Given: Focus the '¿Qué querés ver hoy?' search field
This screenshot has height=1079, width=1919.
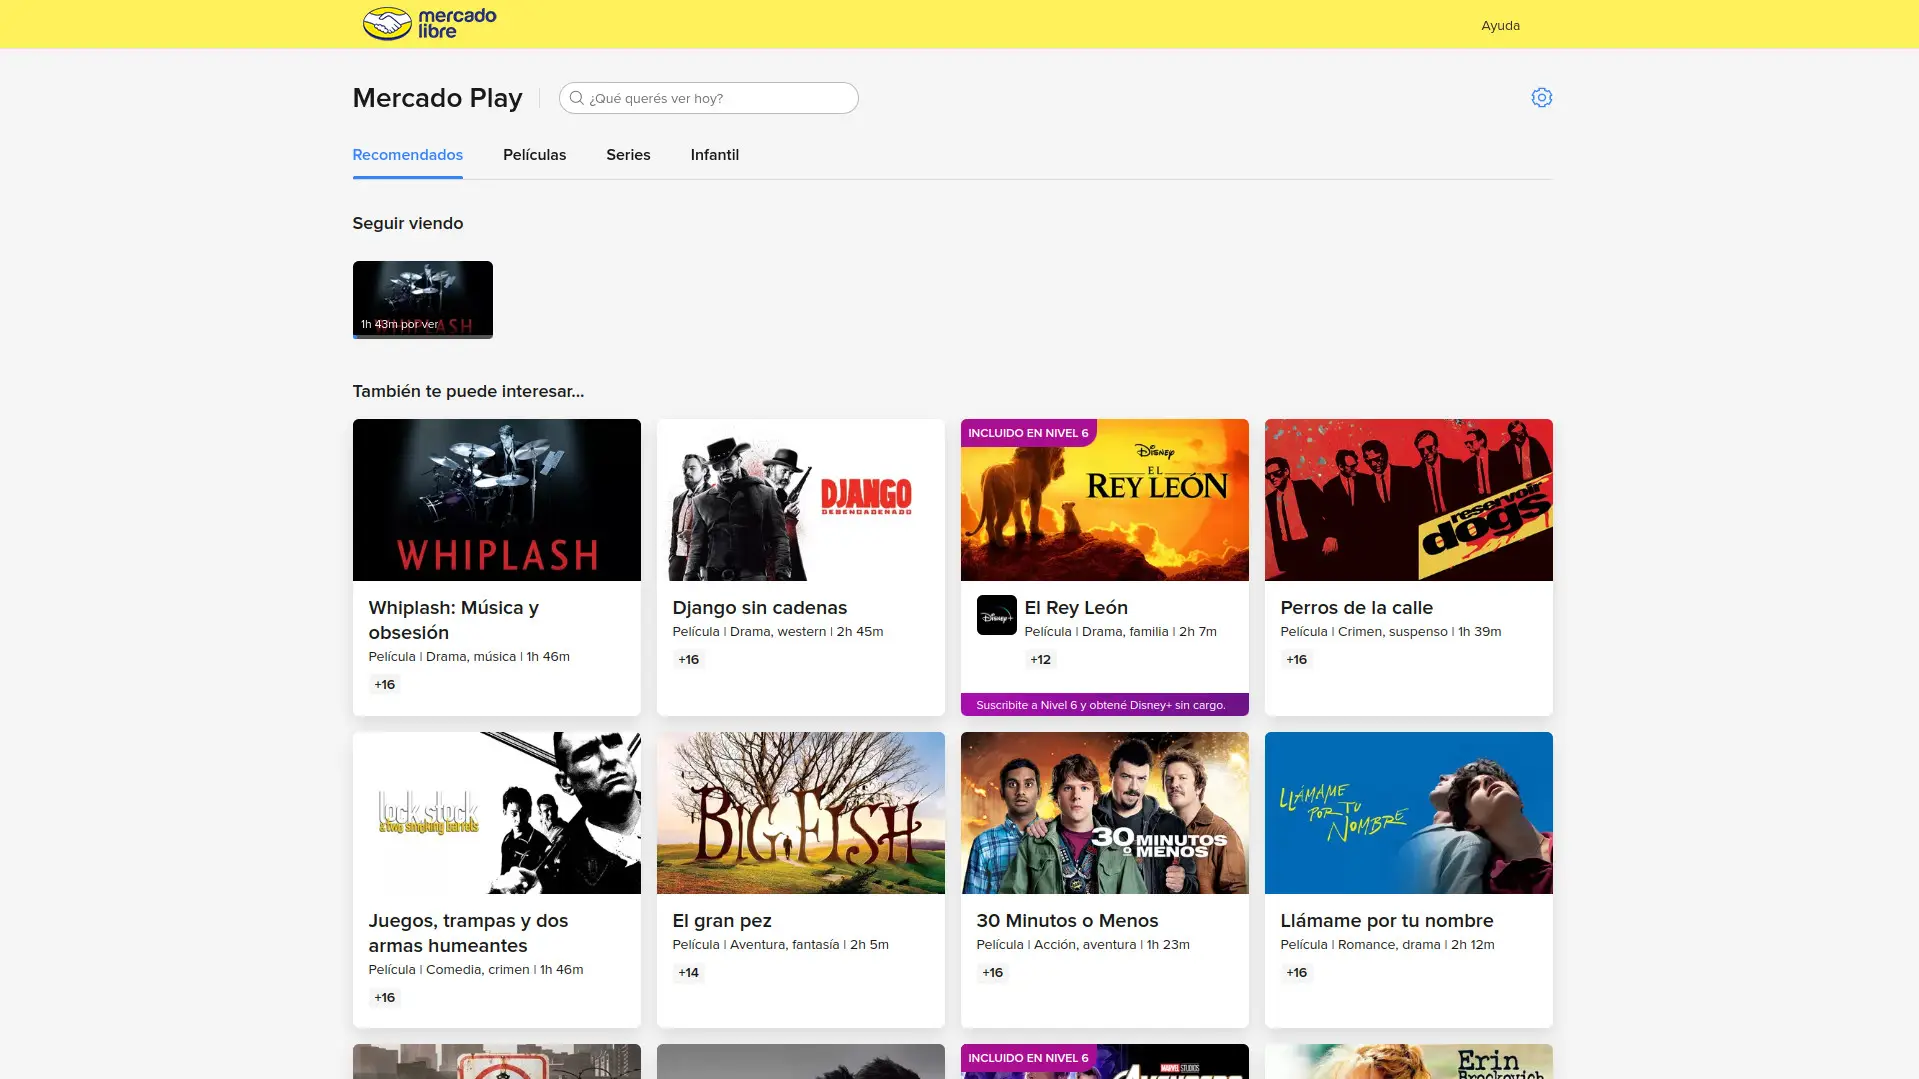Looking at the screenshot, I should (708, 98).
